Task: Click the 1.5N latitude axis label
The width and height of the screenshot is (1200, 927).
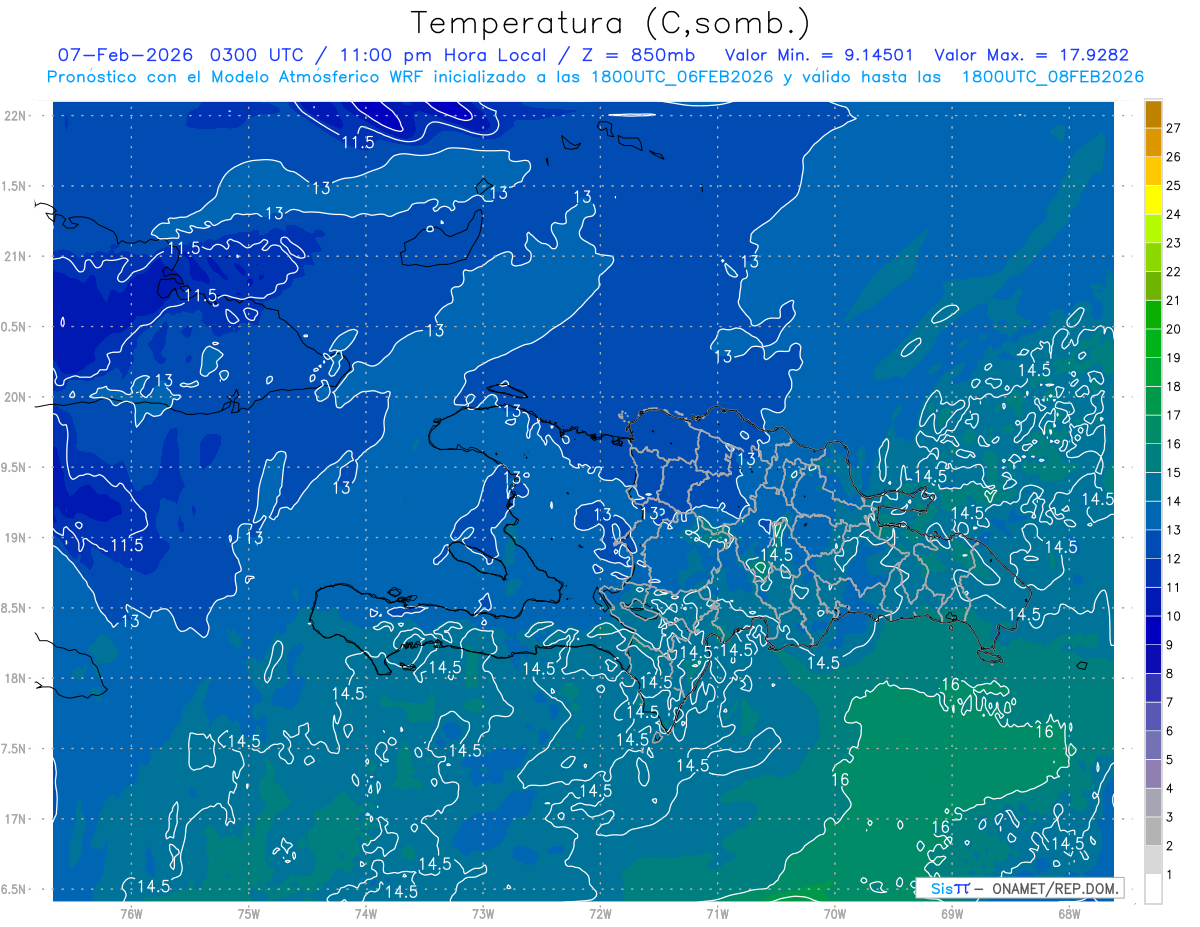Action: (16, 186)
